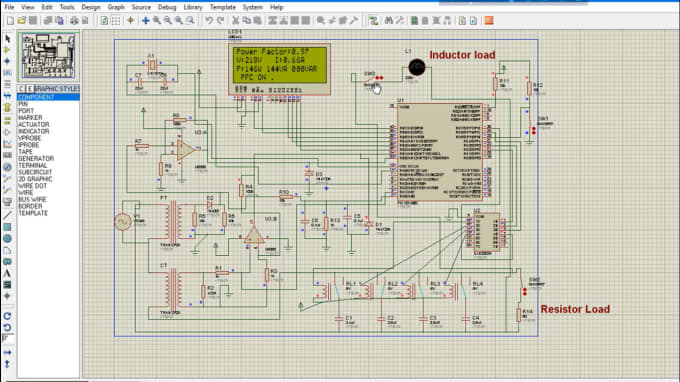Click the Y-Mirror vertical flip icon
Viewport: 680px width, 382px height.
[x=7, y=364]
